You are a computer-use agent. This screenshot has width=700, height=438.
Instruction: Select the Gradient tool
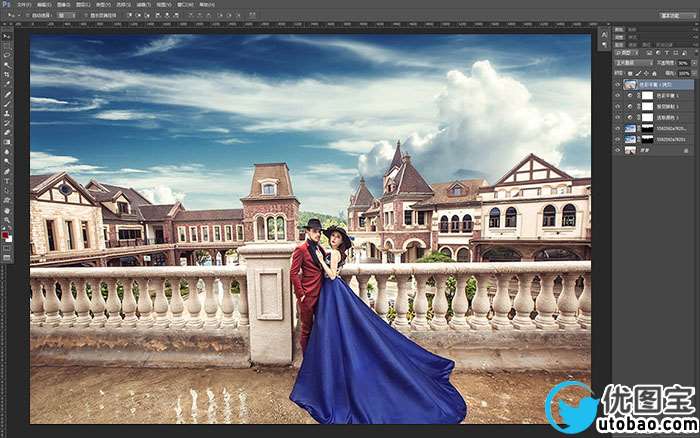pos(6,142)
